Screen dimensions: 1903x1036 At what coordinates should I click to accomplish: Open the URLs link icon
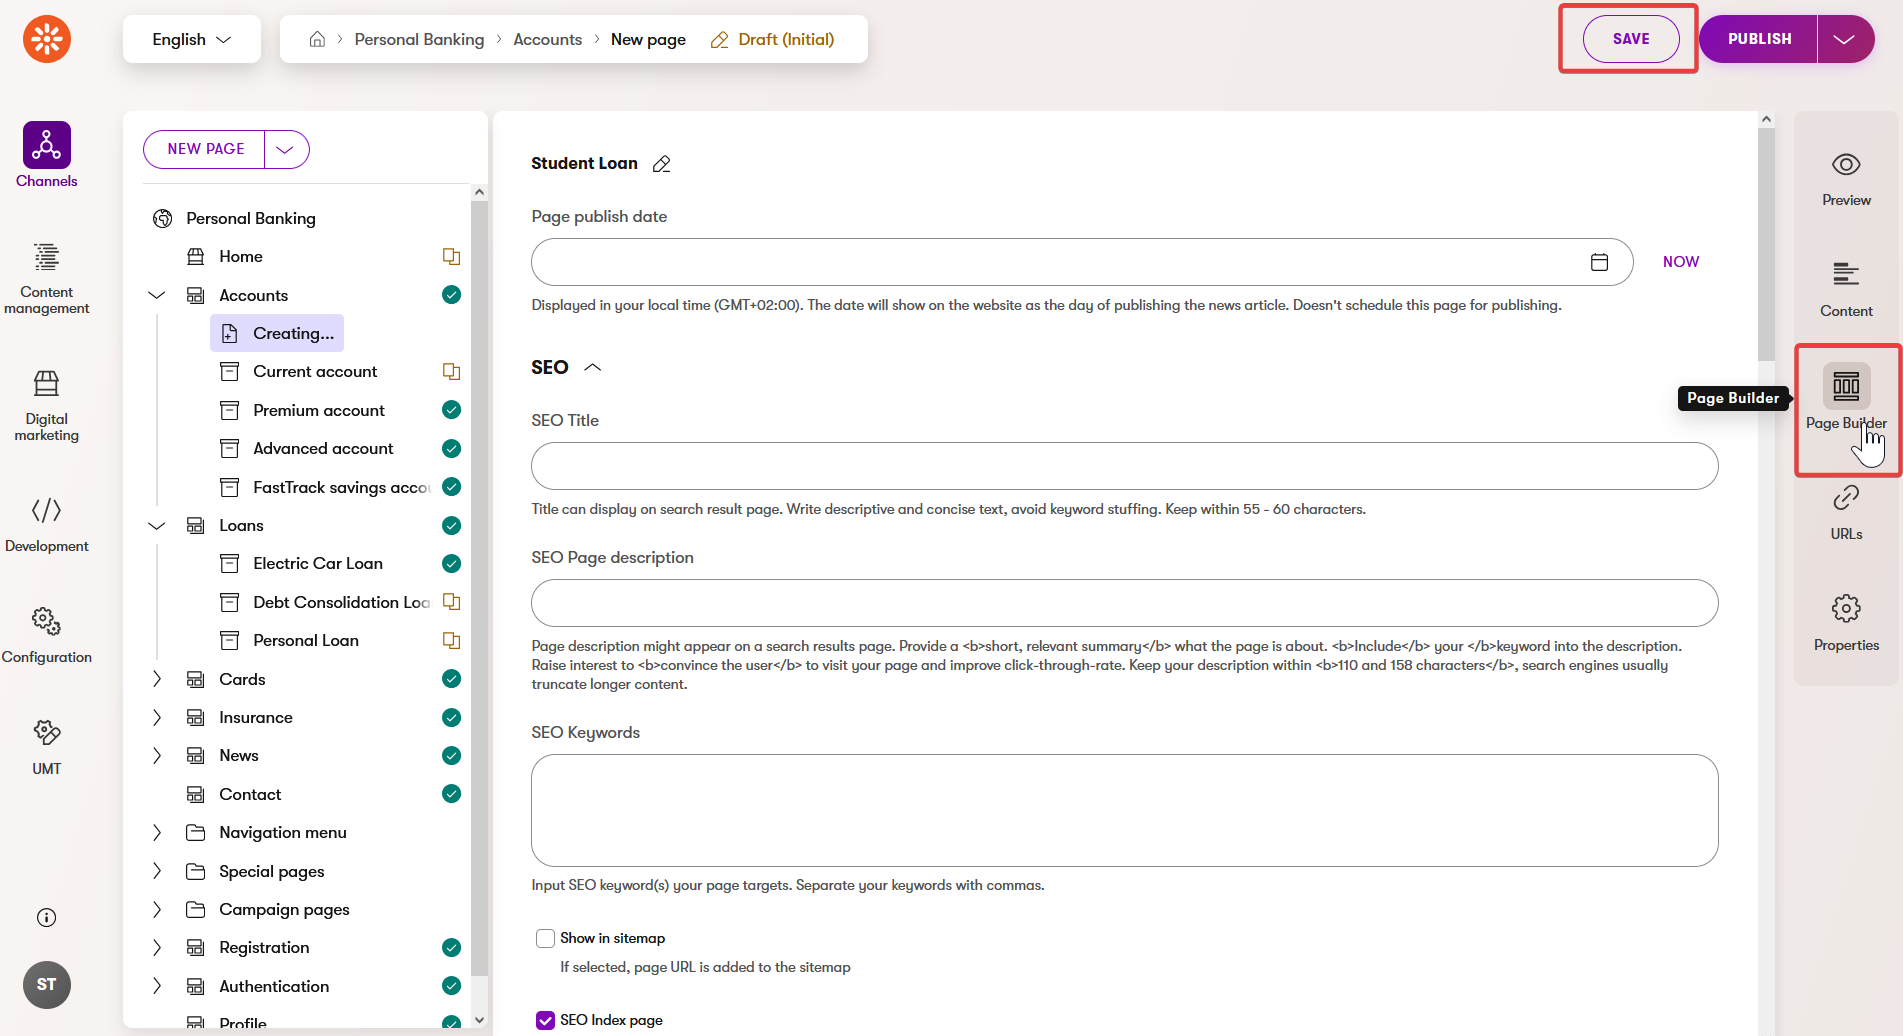pos(1845,499)
